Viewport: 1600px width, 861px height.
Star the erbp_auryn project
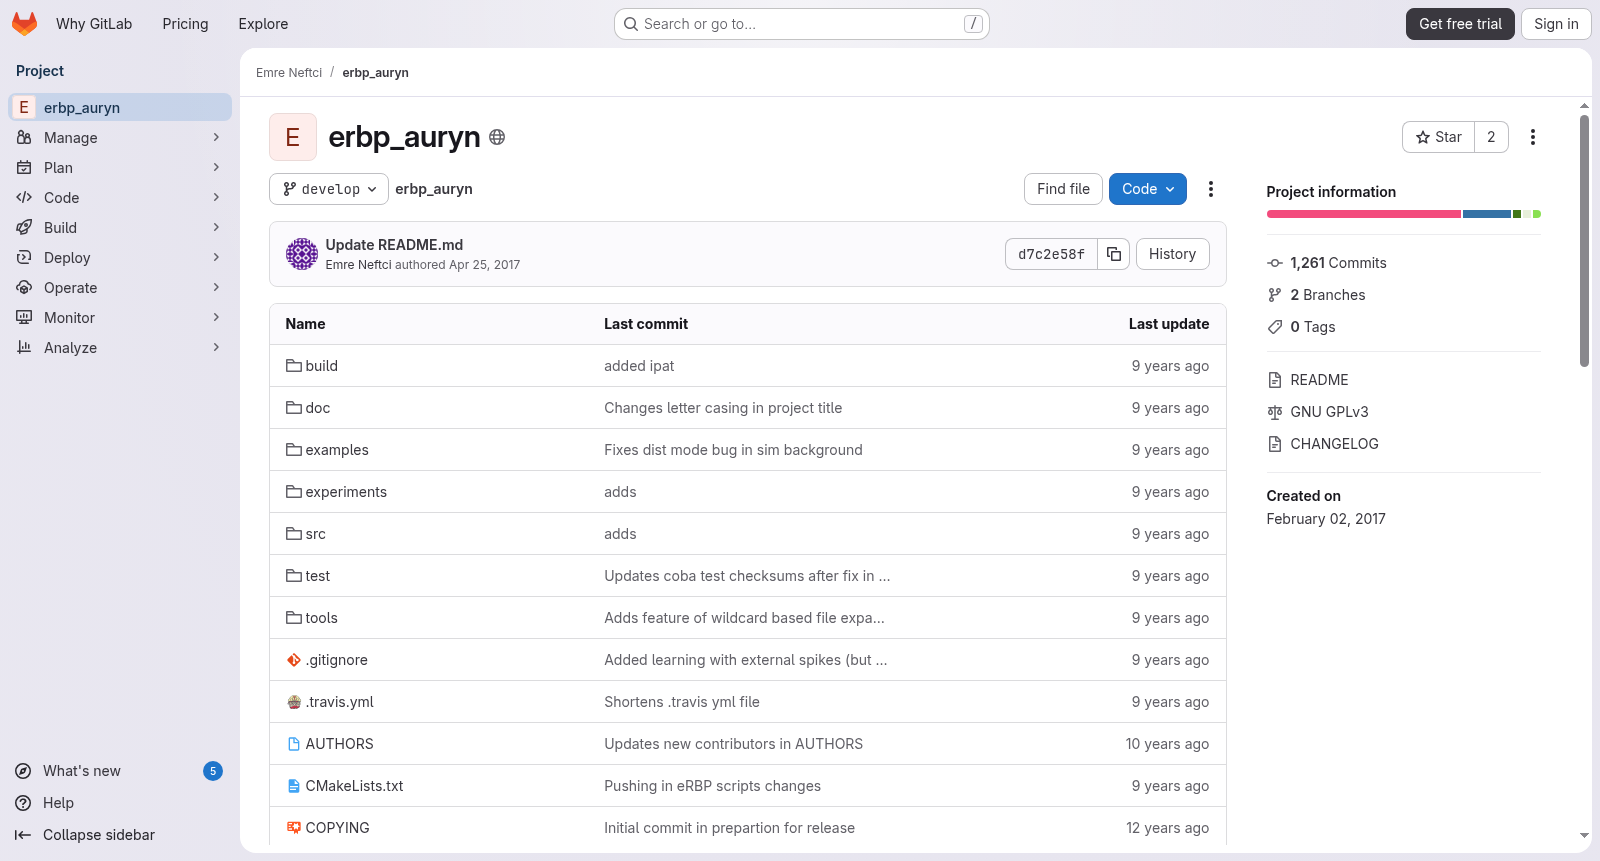[x=1438, y=137]
